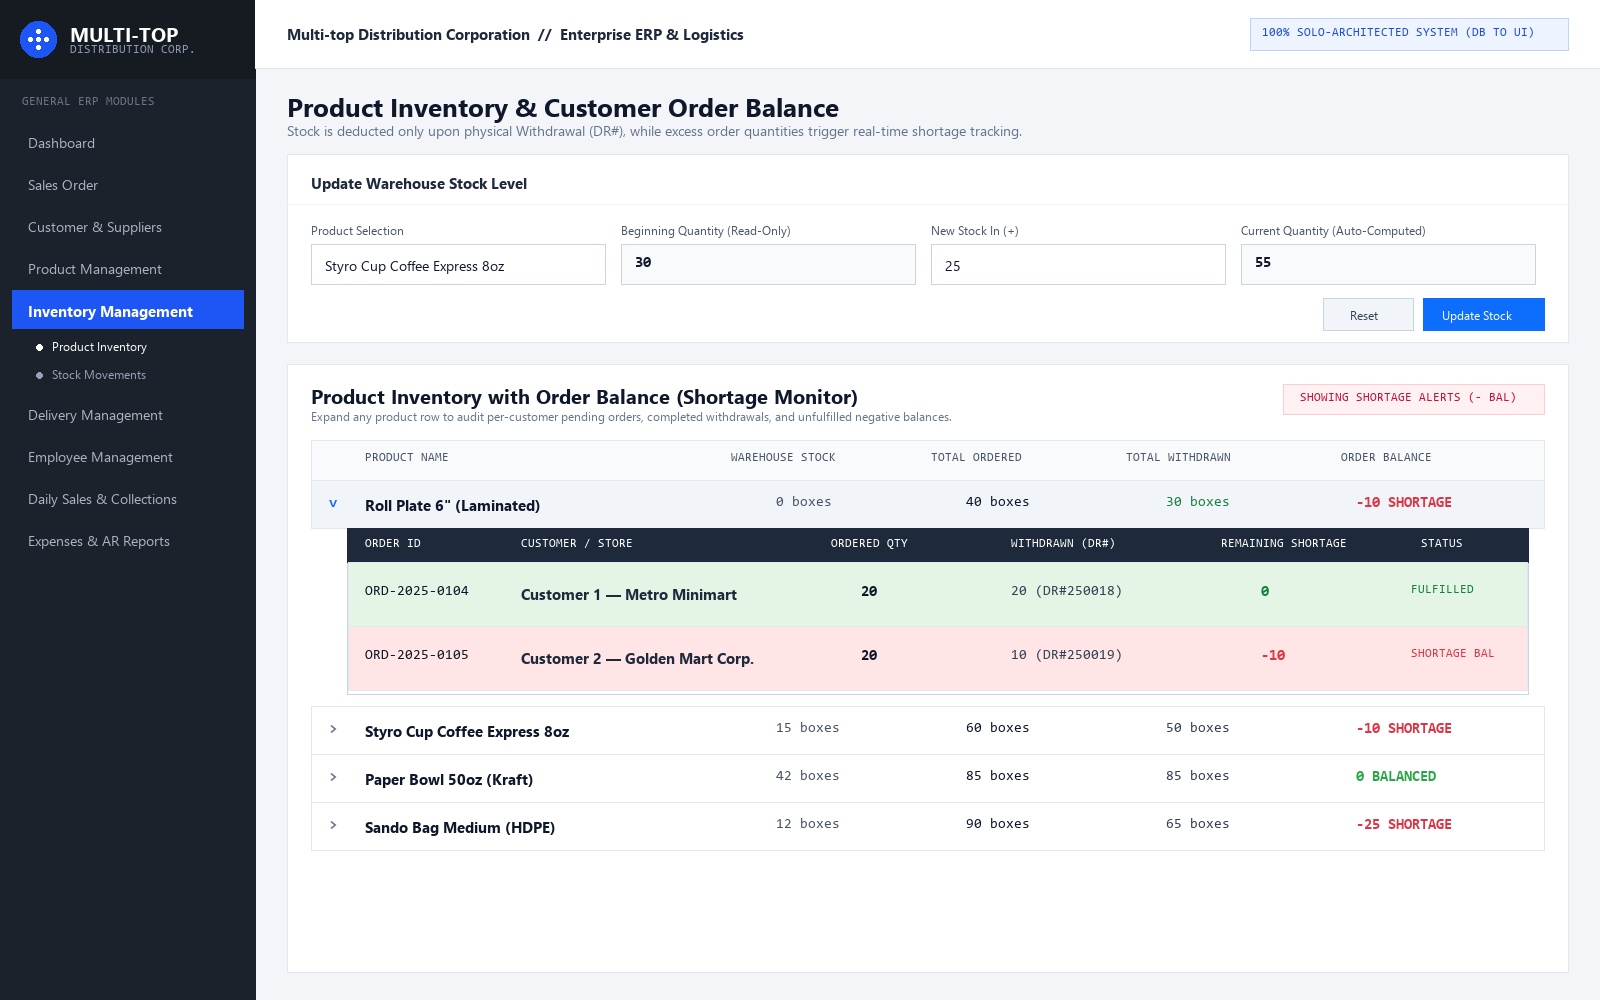
Task: Click the Showing Shortage Alerts badge
Action: pyautogui.click(x=1414, y=399)
